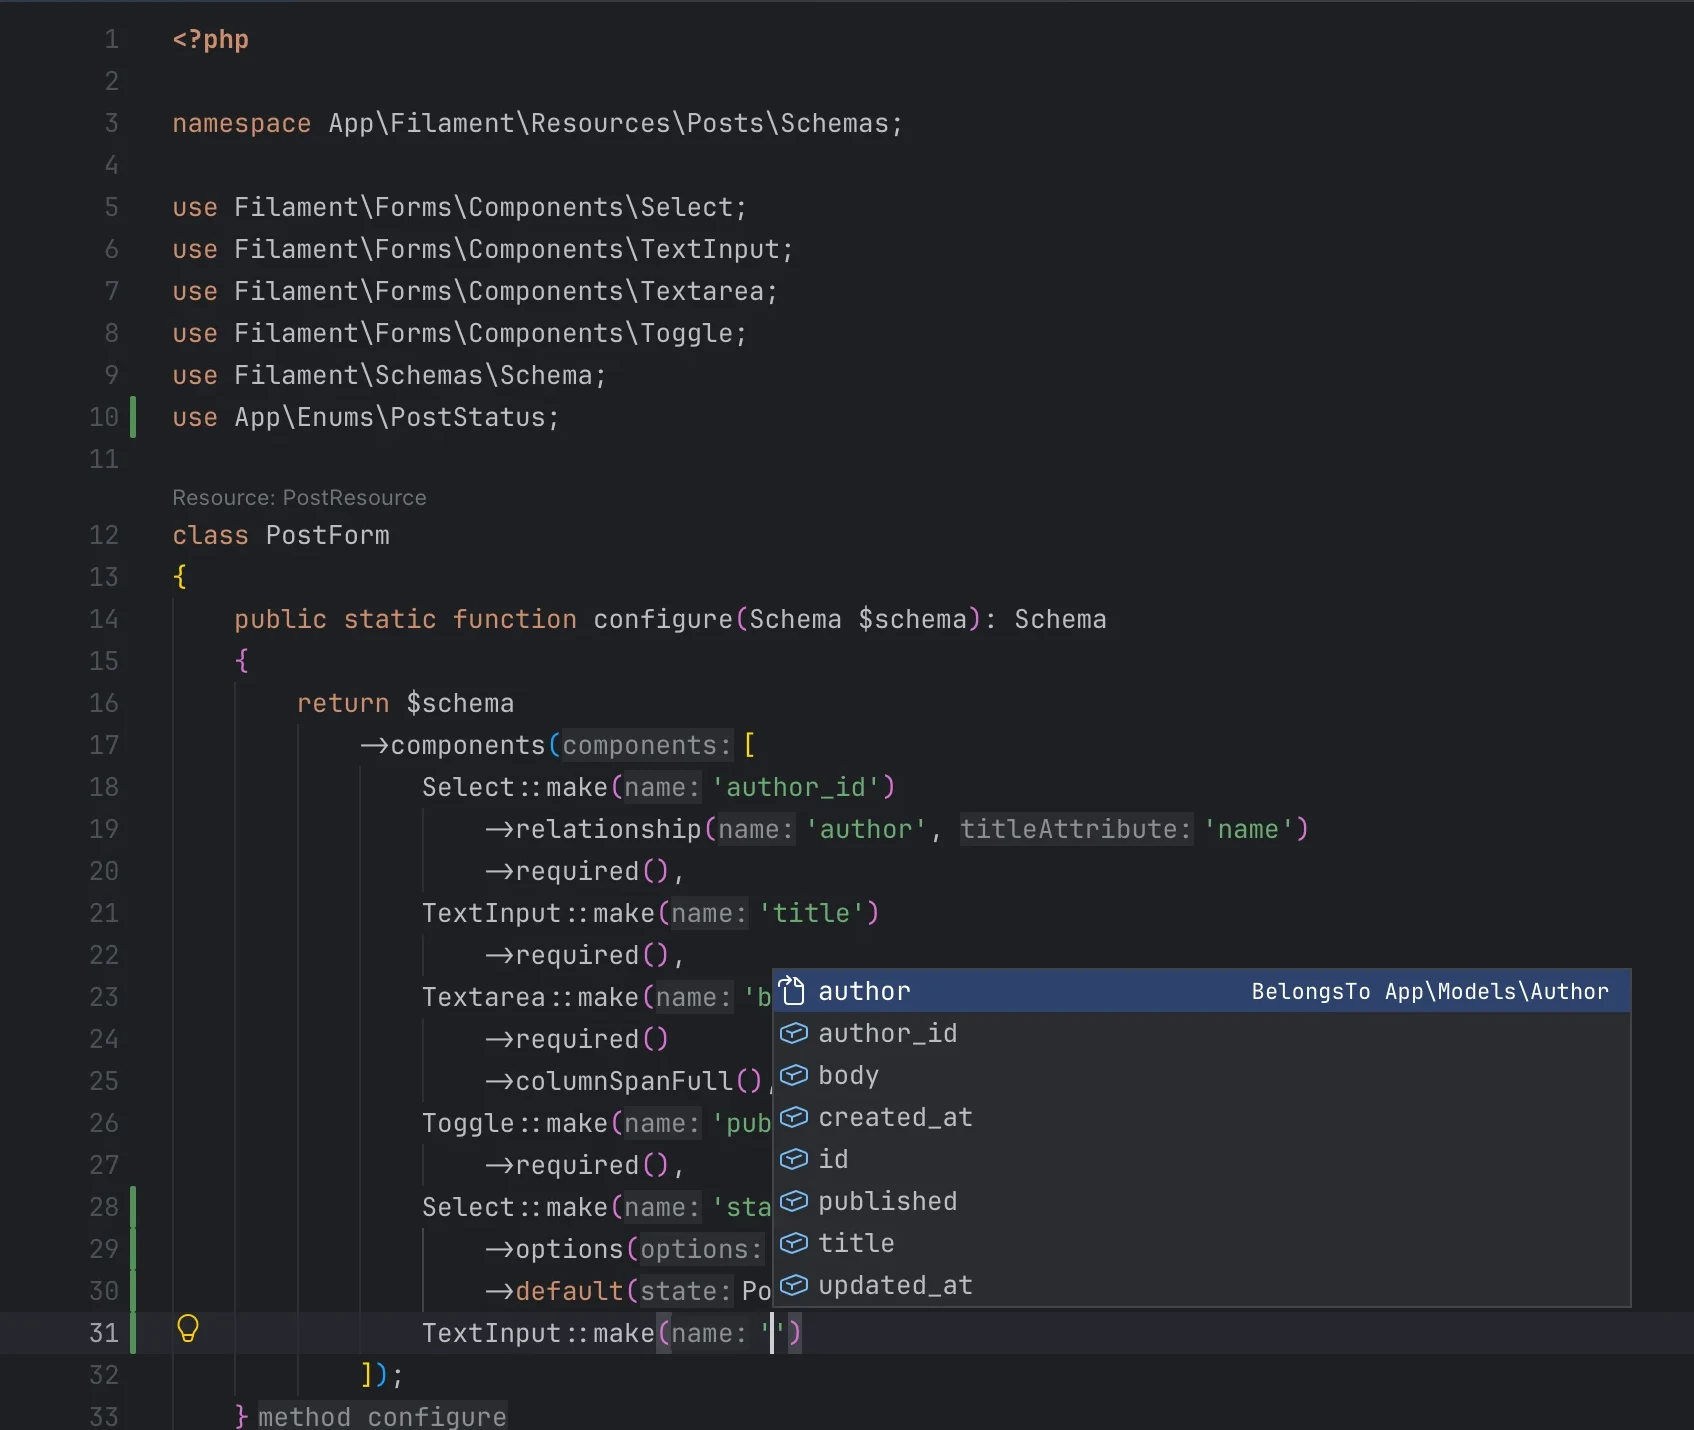The height and width of the screenshot is (1430, 1694).
Task: Click the 'components:' parameter hint on line 17
Action: (647, 745)
